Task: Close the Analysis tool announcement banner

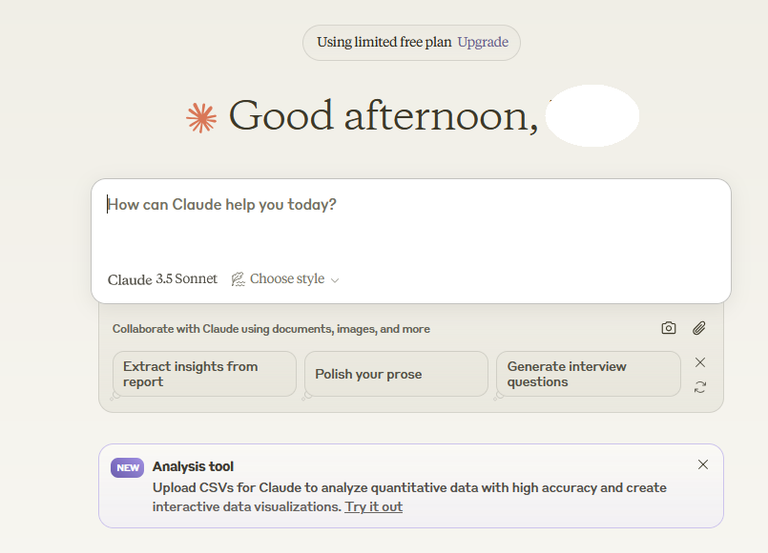Action: coord(703,464)
